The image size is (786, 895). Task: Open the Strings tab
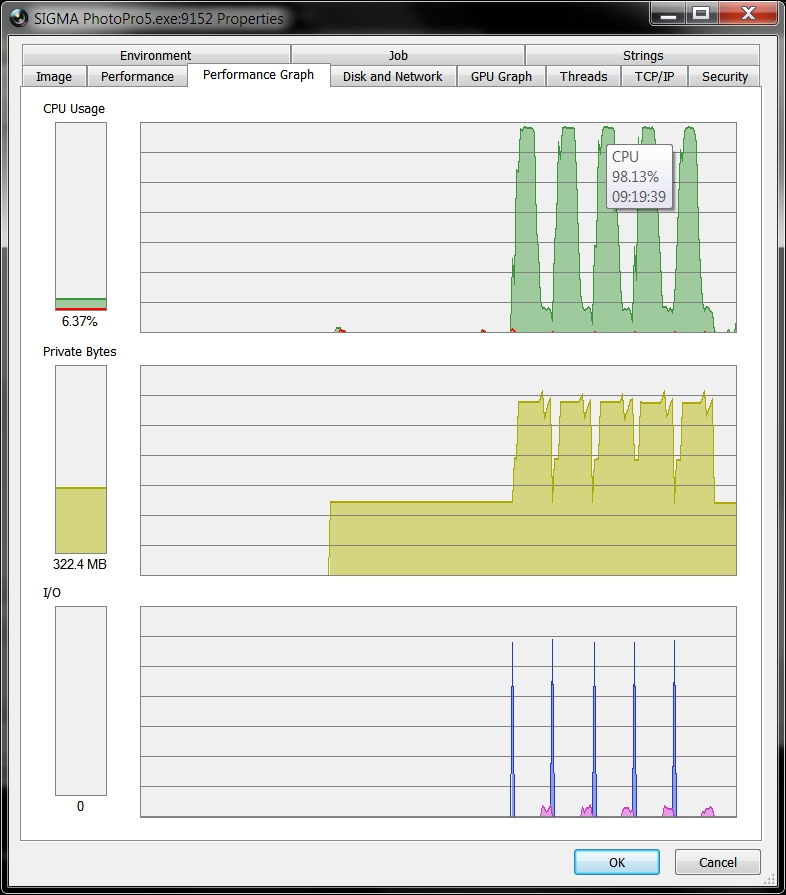coord(643,55)
